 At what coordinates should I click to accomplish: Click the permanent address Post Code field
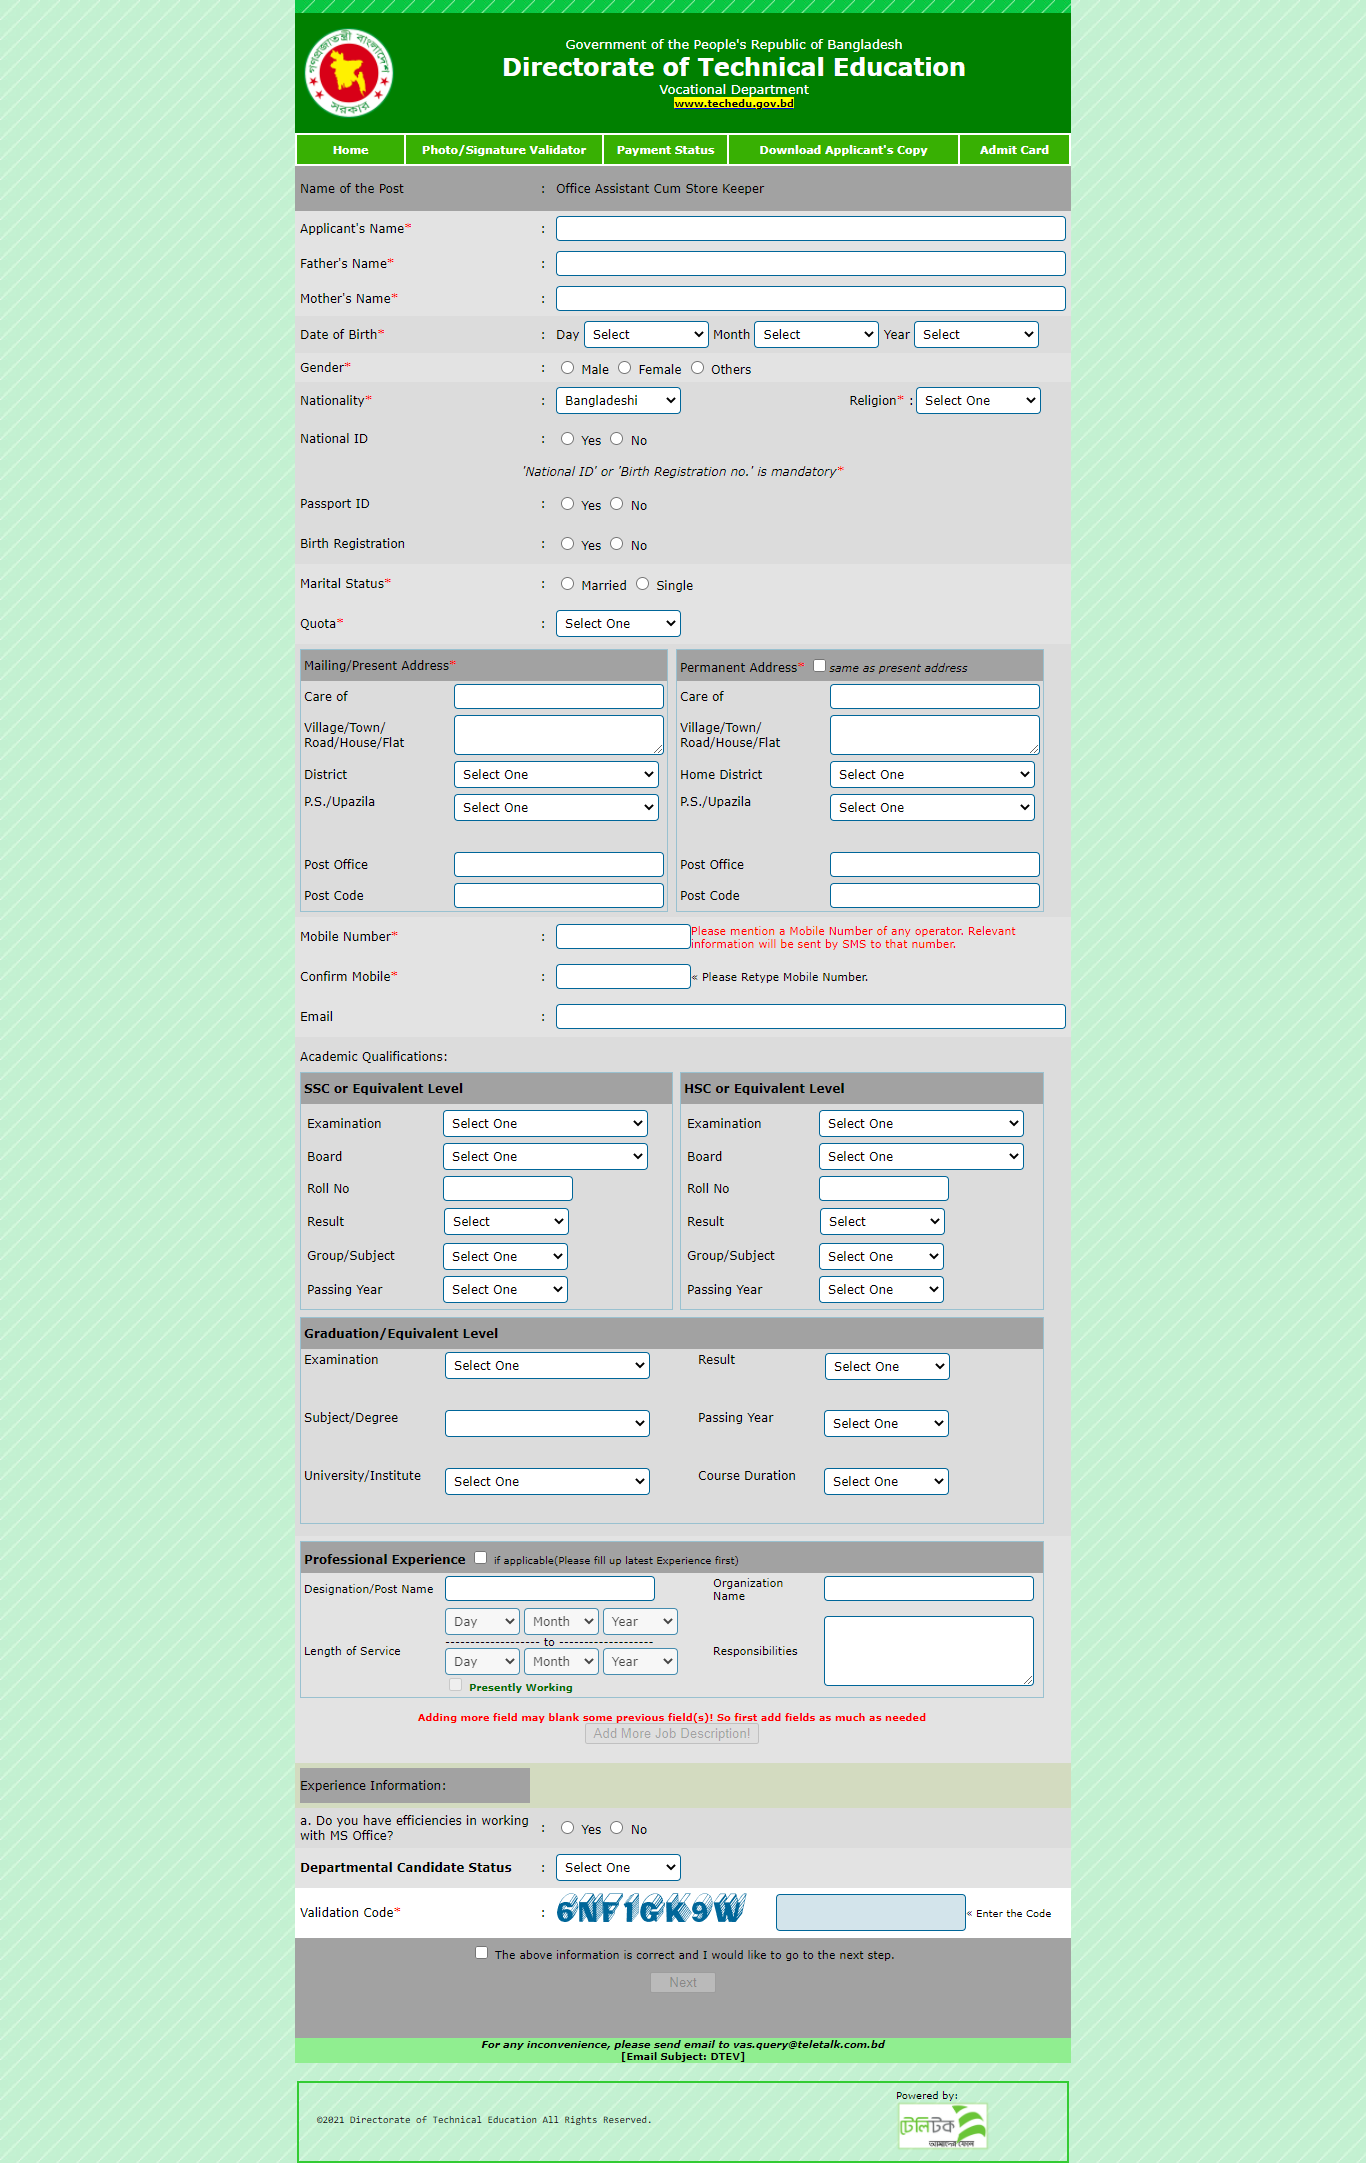click(x=935, y=896)
